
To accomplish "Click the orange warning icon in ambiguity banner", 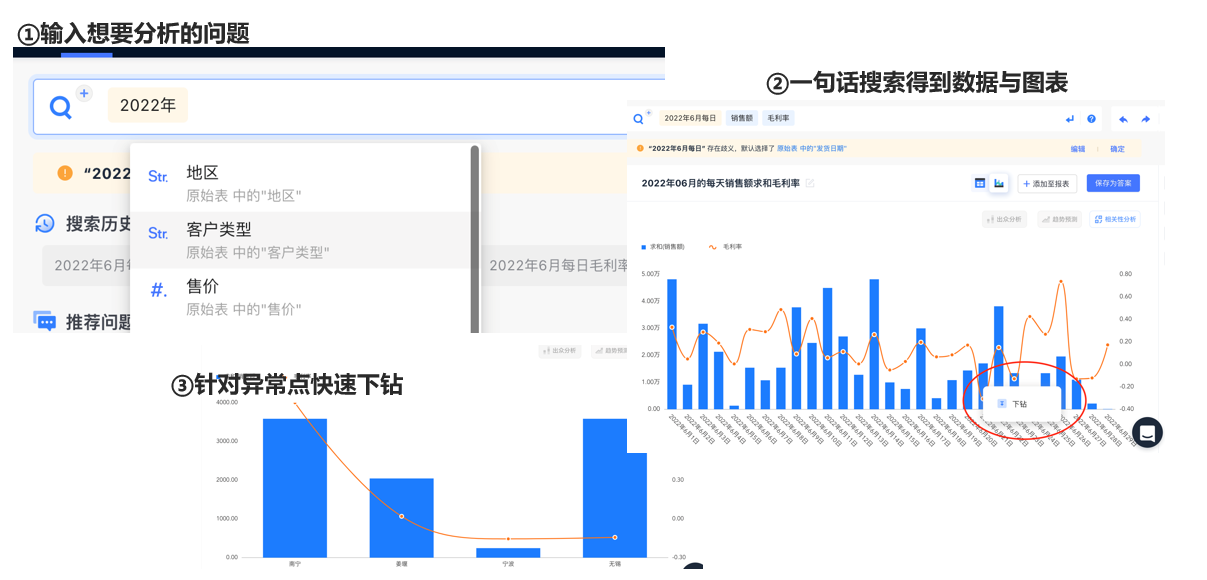I will tap(65, 173).
